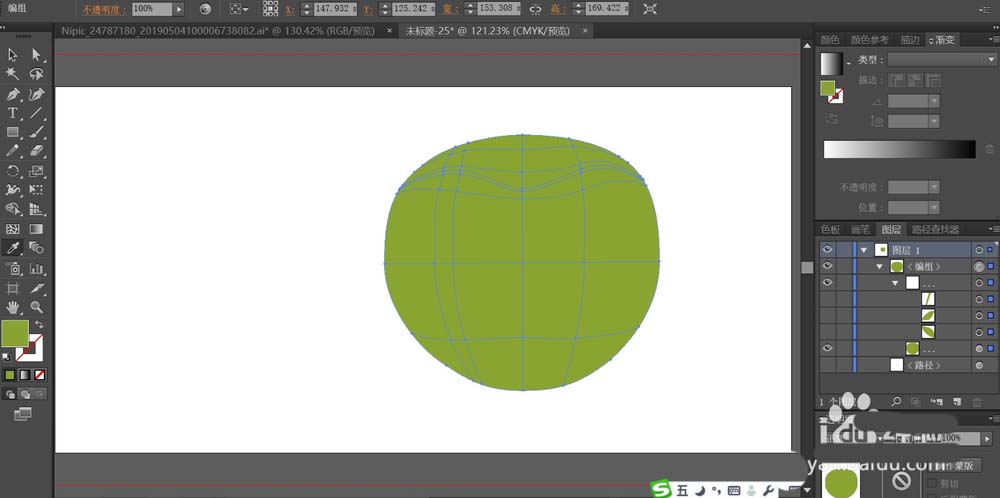Open the change screen mode button
Screen dimensions: 1000x498
coord(22,414)
